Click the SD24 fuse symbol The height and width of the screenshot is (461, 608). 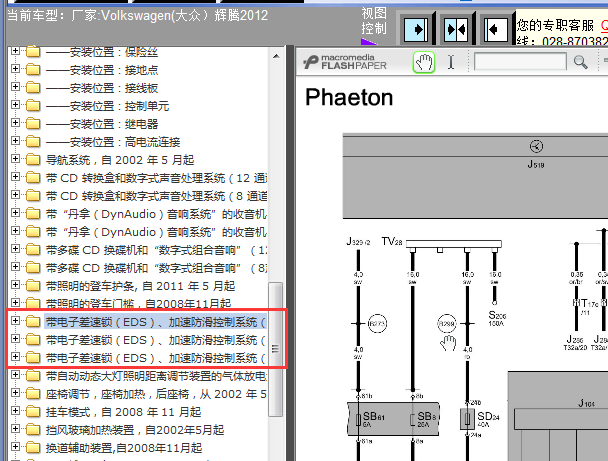click(467, 418)
